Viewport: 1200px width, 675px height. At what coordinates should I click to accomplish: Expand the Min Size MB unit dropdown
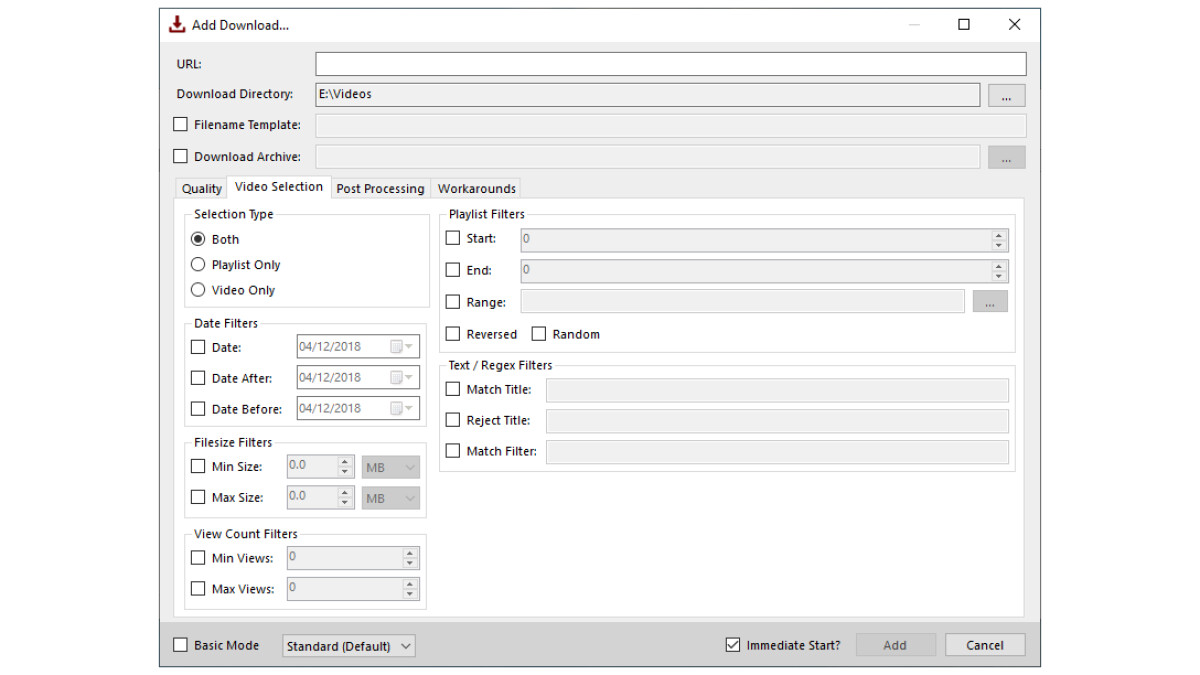click(x=390, y=467)
